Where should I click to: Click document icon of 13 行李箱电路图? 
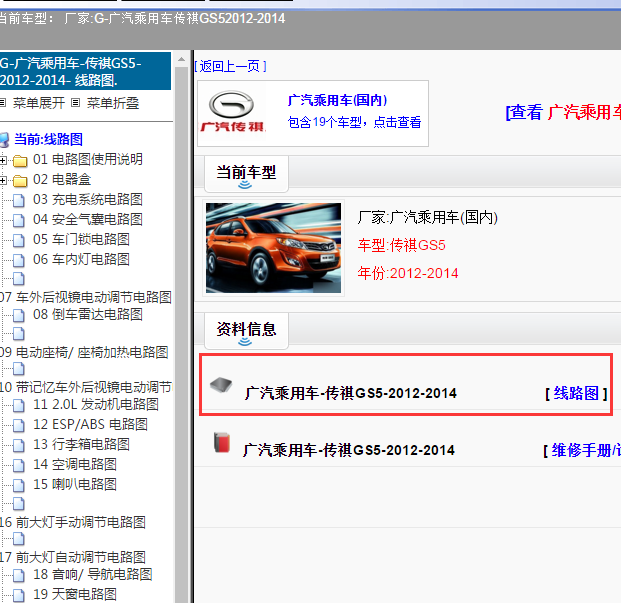click(x=19, y=445)
